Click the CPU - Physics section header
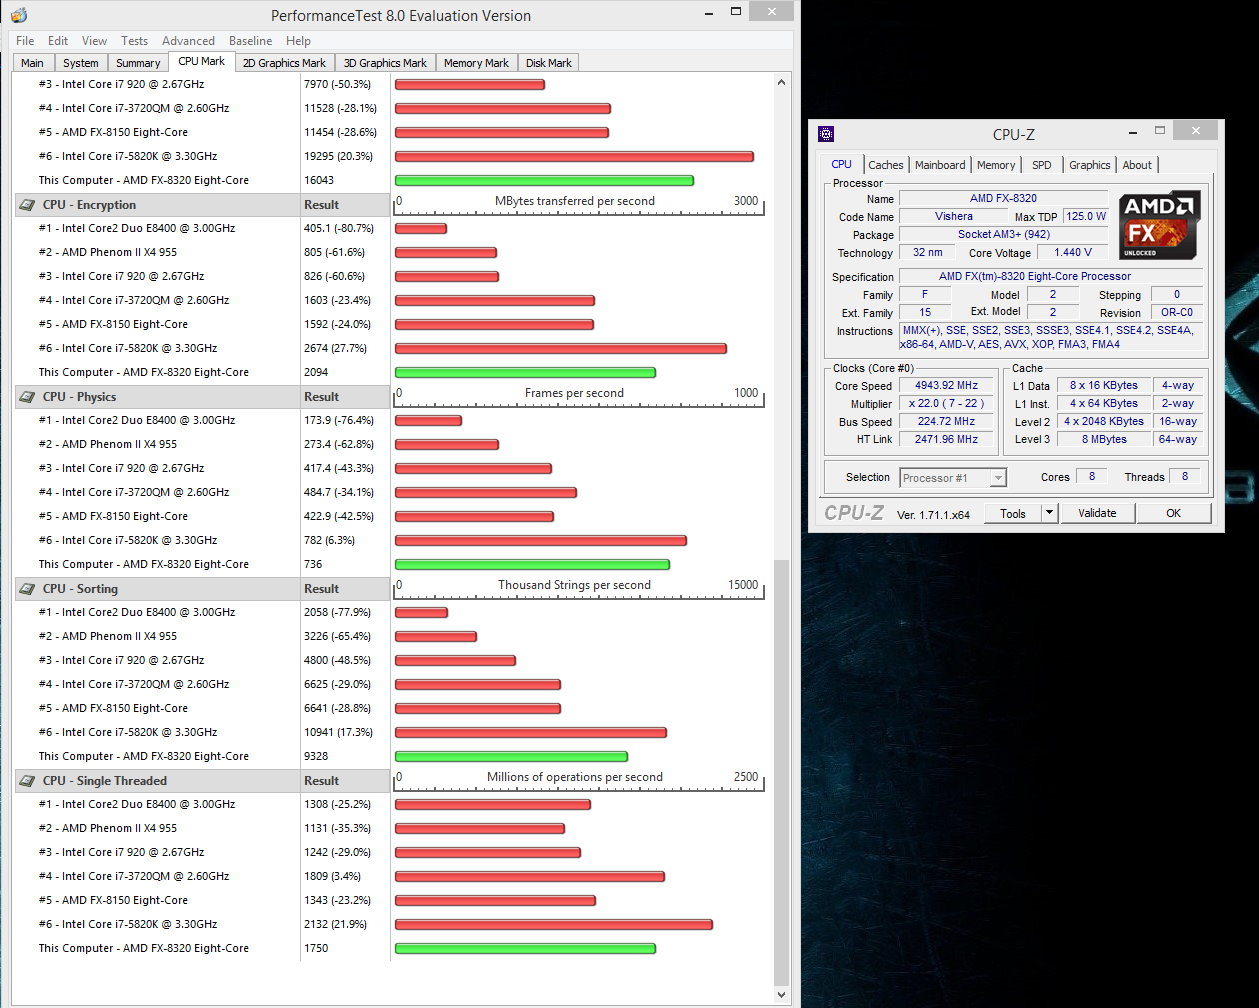 tap(200, 397)
